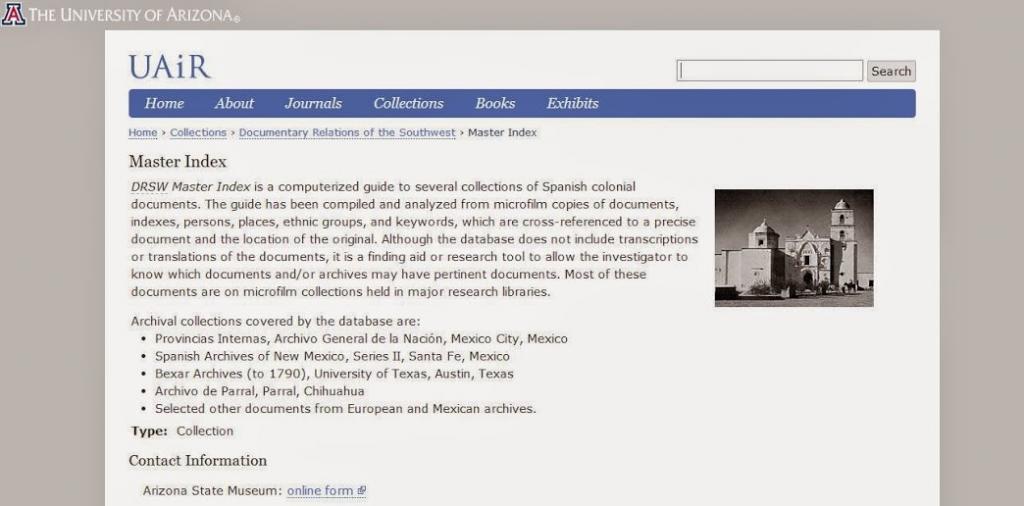Click 'Archival collections covered by the database are:'

276,321
